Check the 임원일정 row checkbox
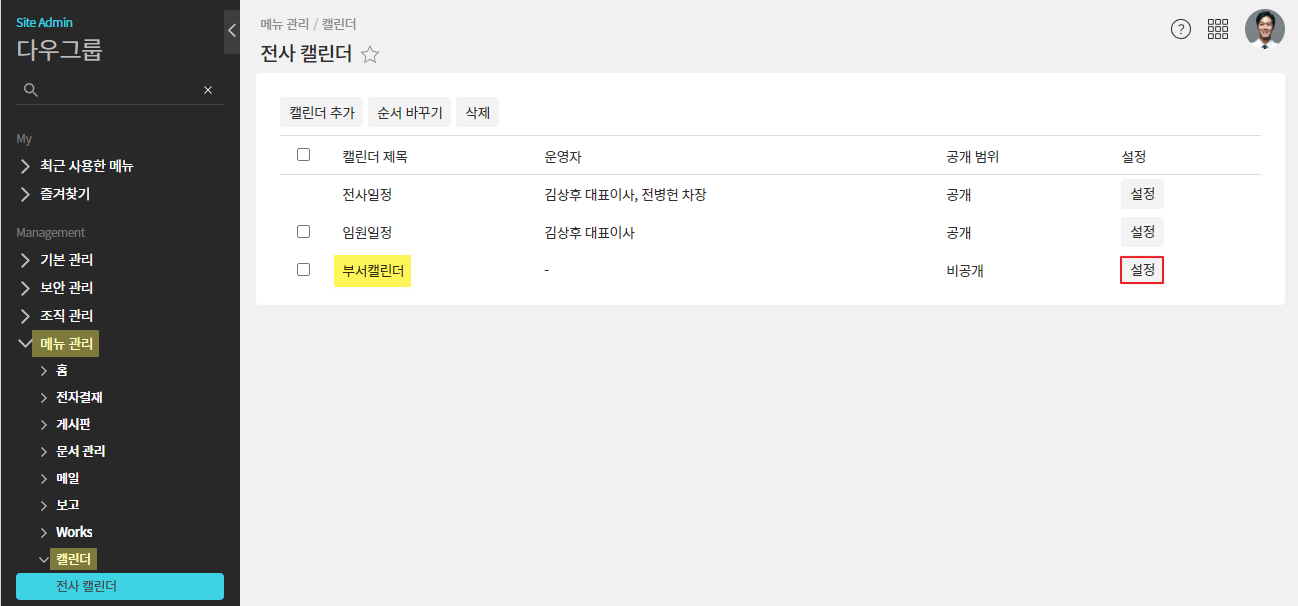Viewport: 1298px width, 606px height. click(304, 232)
